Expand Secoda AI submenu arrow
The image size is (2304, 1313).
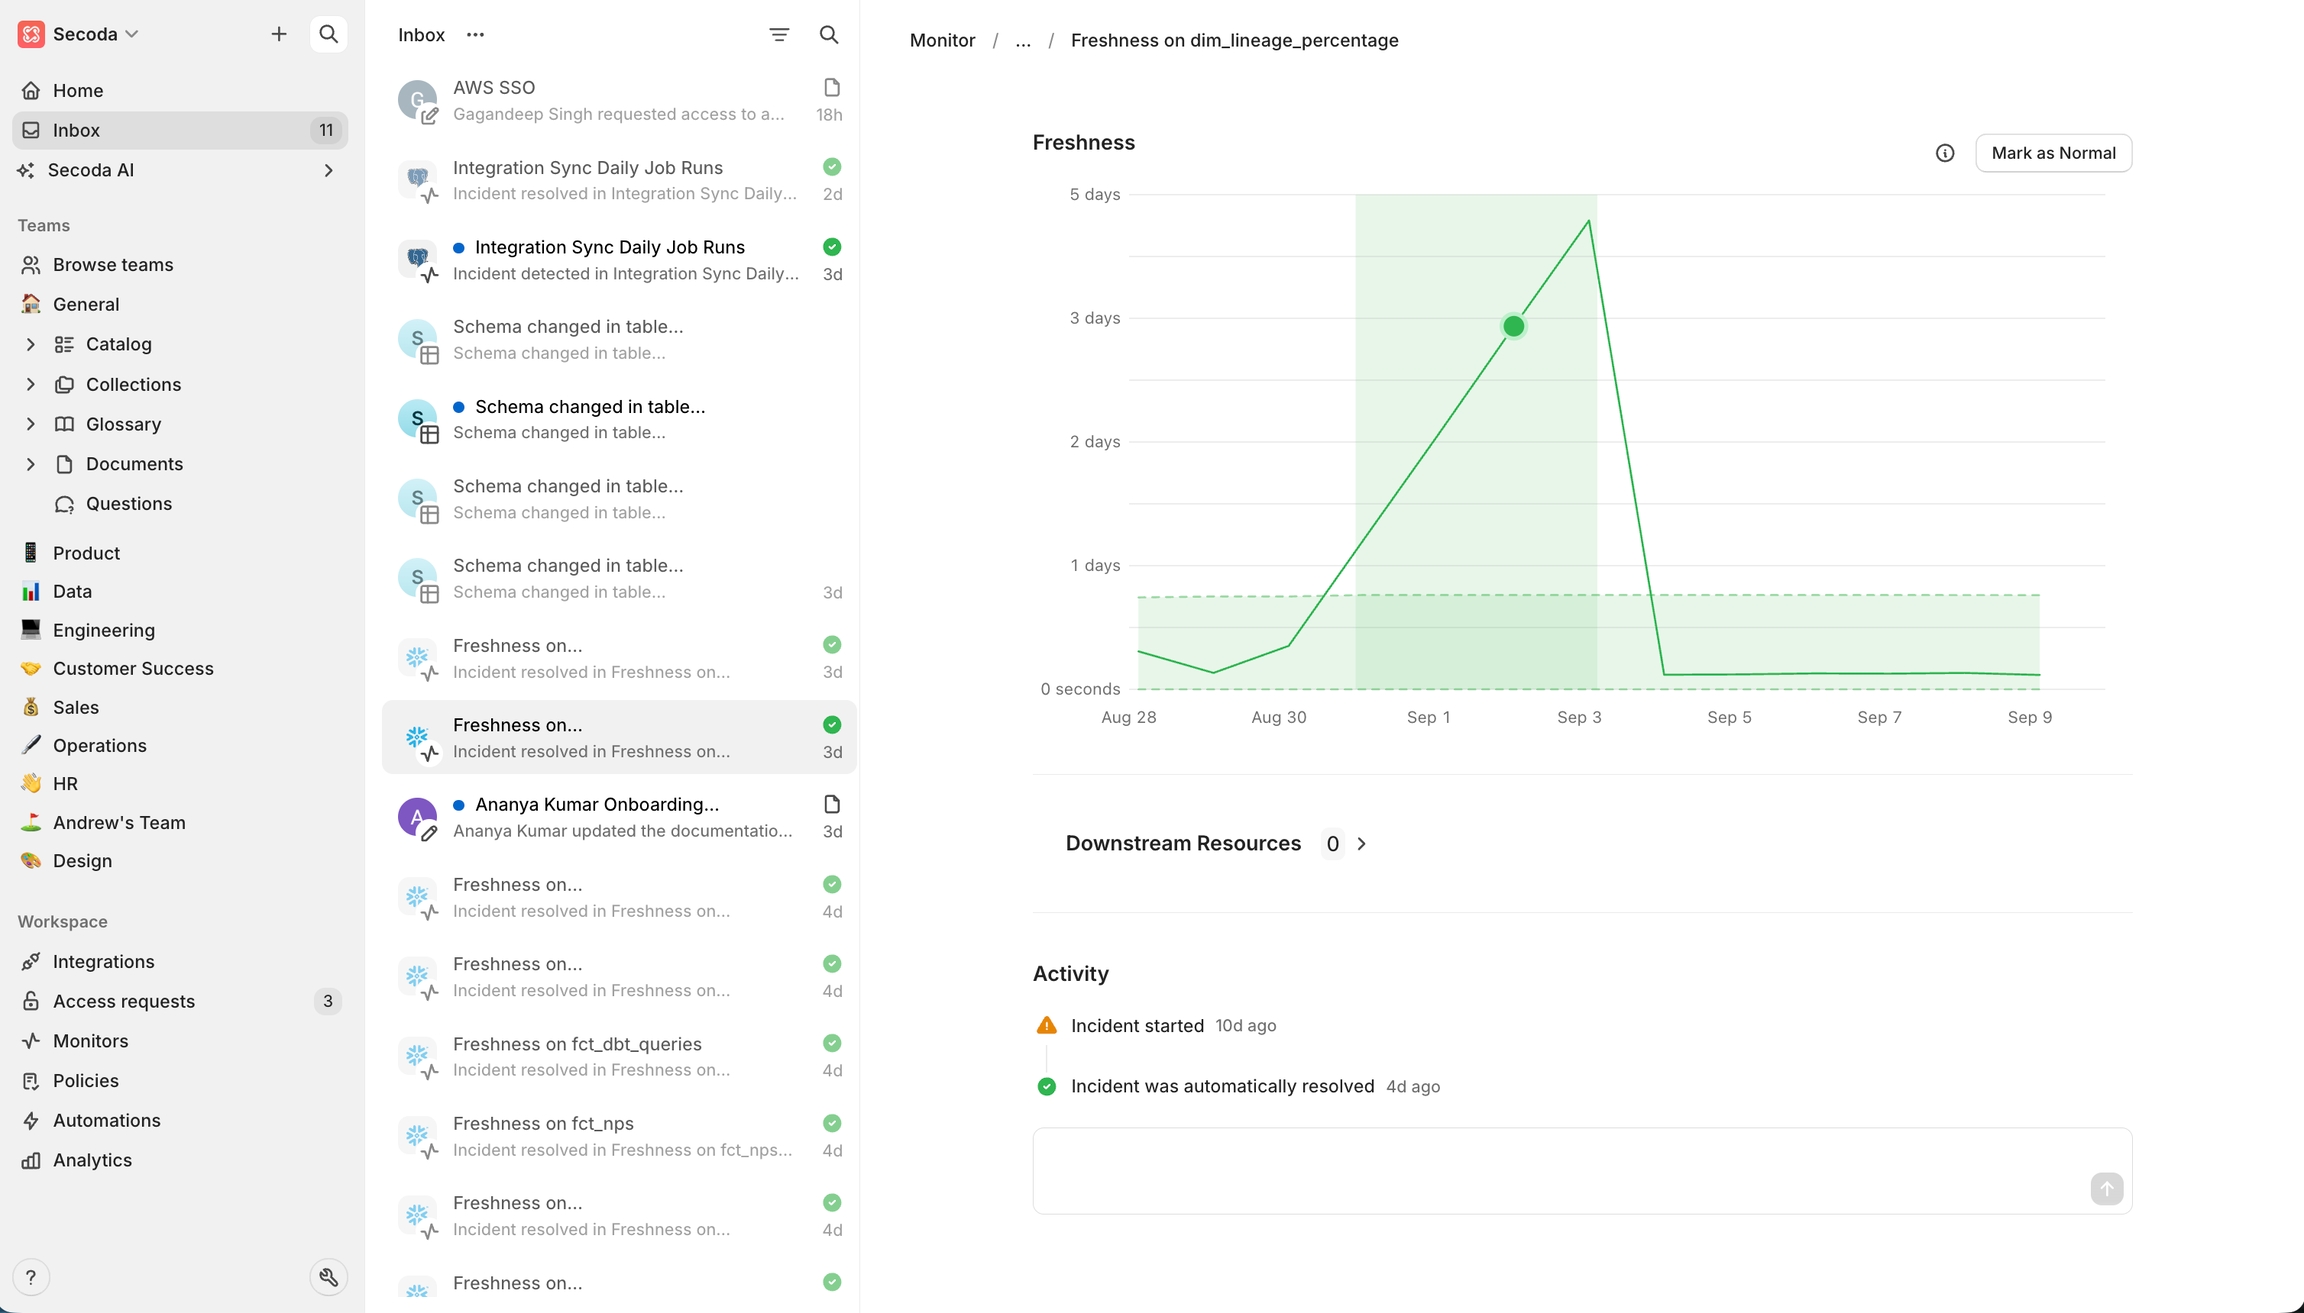pos(328,170)
